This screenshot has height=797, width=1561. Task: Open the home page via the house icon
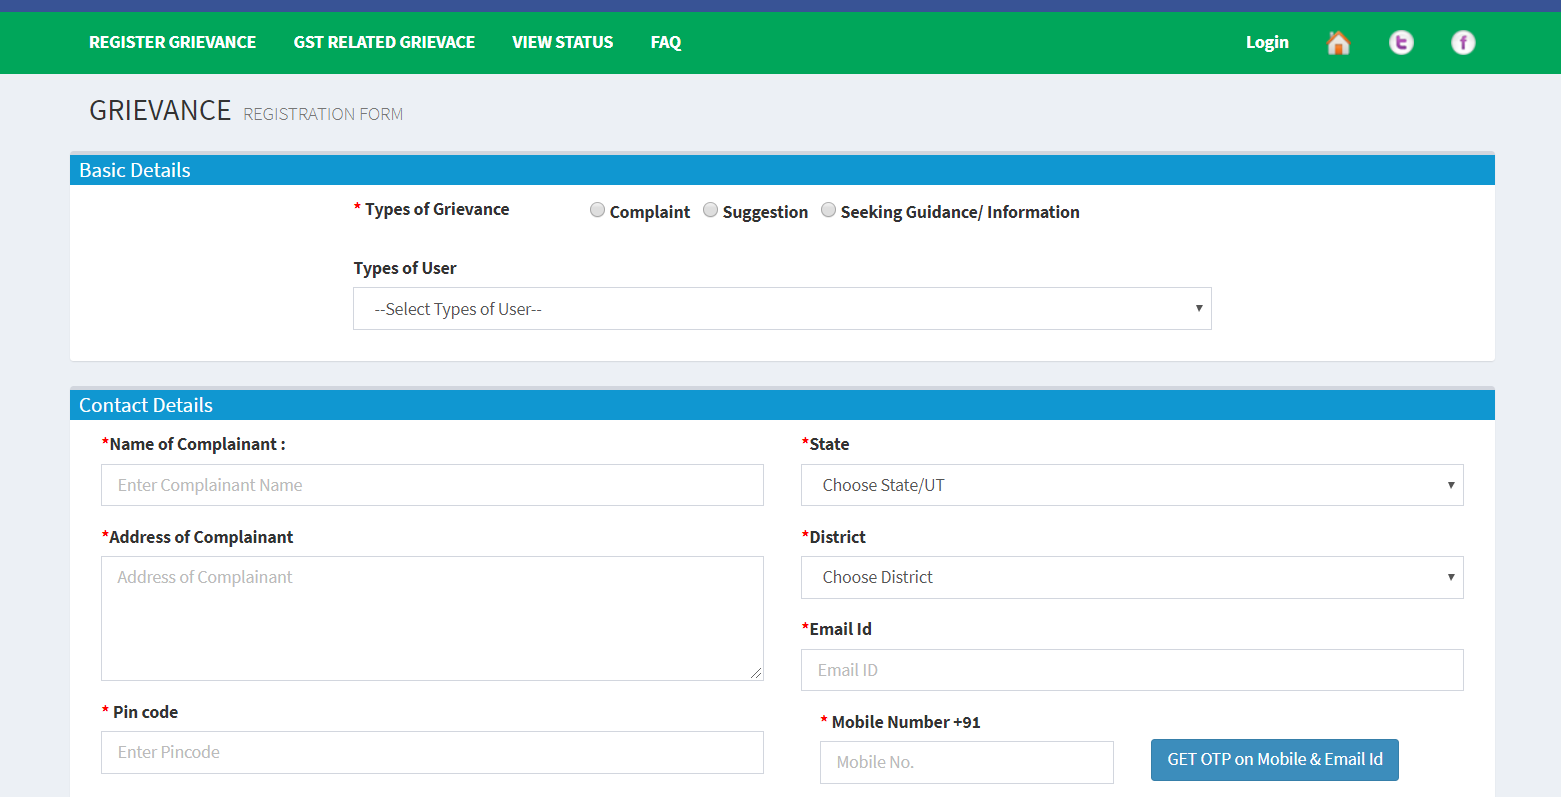[1338, 42]
